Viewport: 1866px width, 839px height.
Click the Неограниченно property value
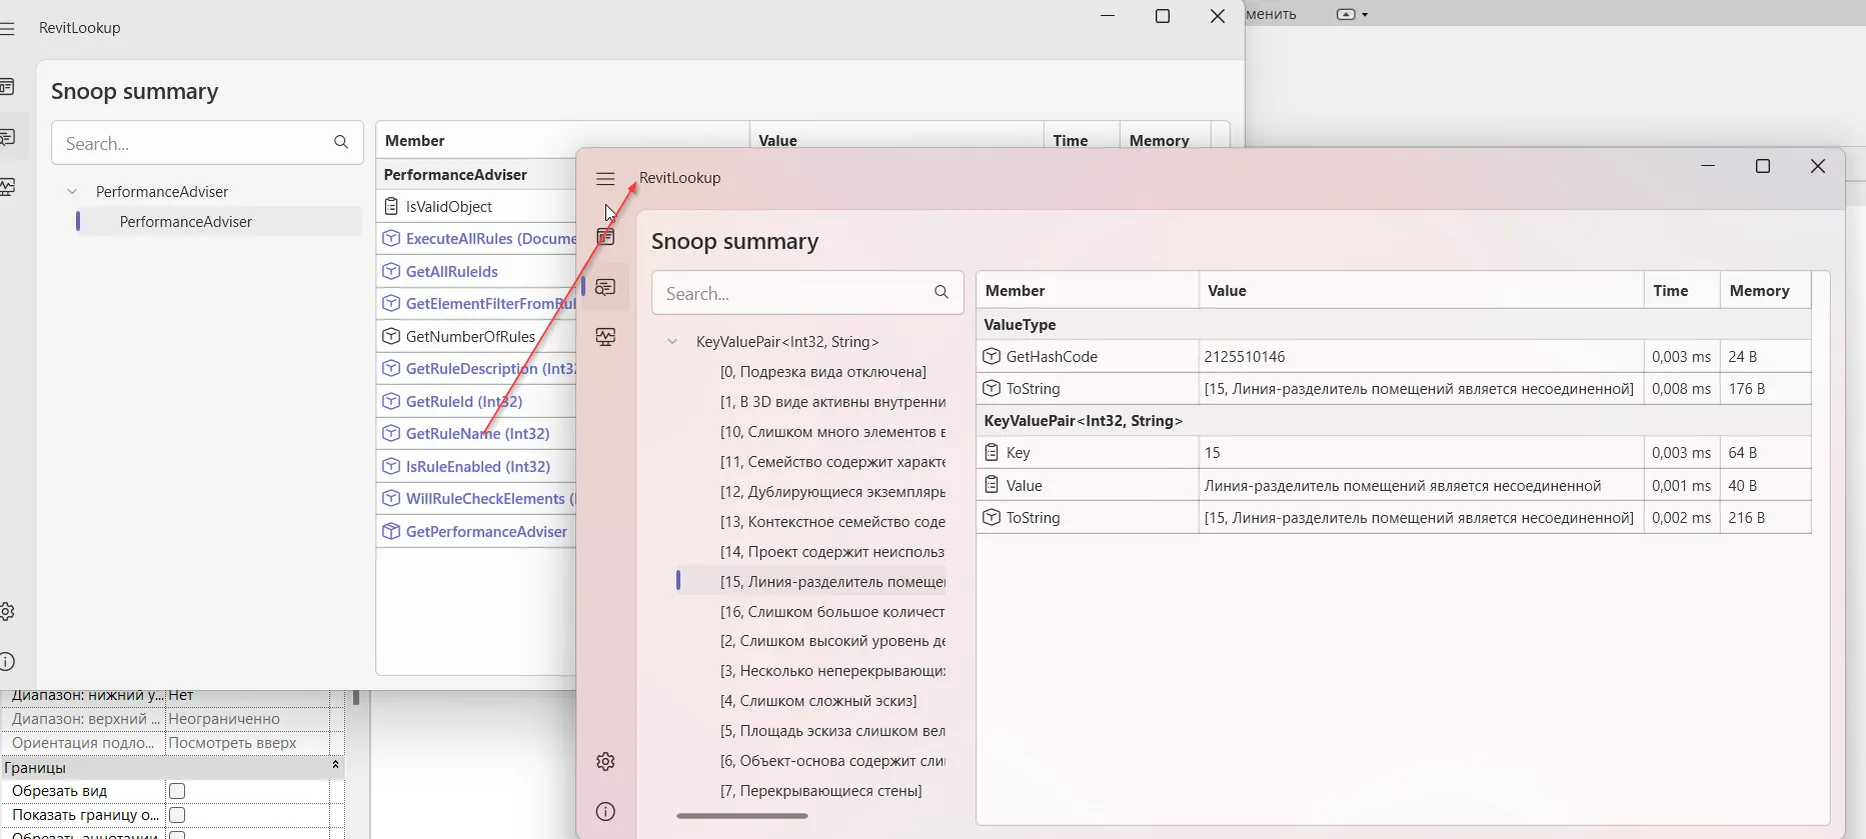(x=224, y=719)
